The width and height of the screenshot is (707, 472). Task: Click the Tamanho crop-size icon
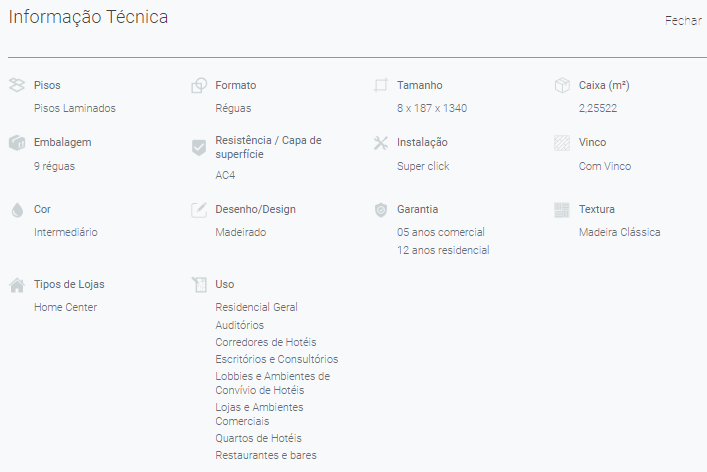381,85
